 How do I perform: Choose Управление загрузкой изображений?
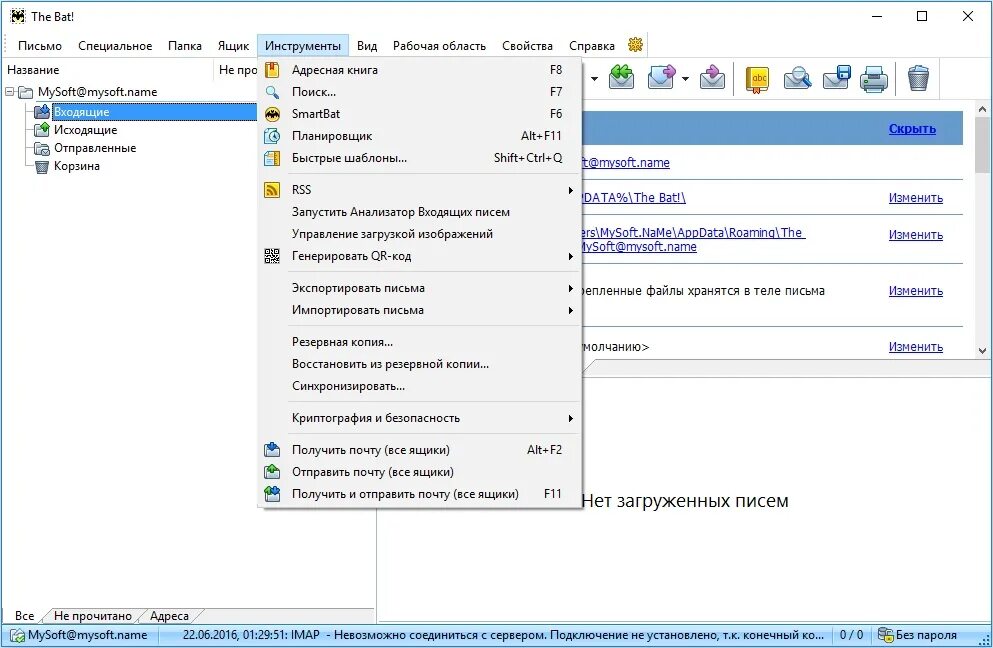click(x=420, y=234)
